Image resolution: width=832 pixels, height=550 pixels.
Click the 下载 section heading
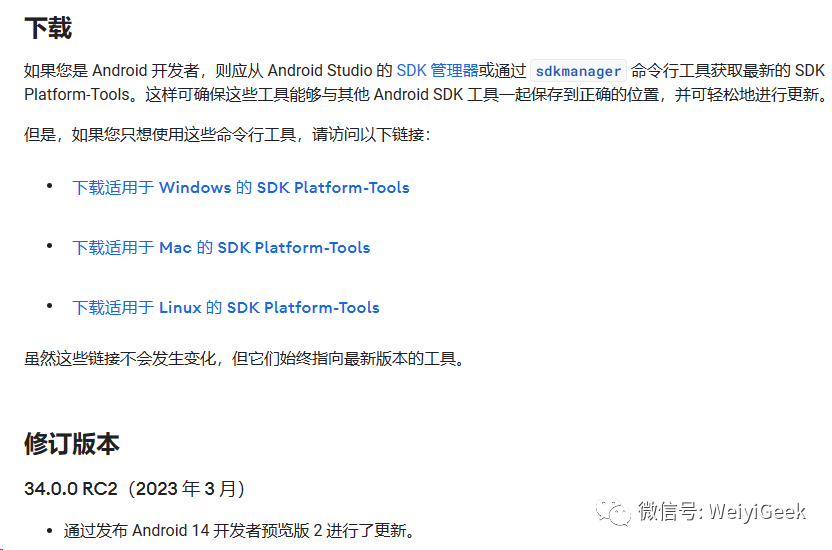[x=48, y=28]
